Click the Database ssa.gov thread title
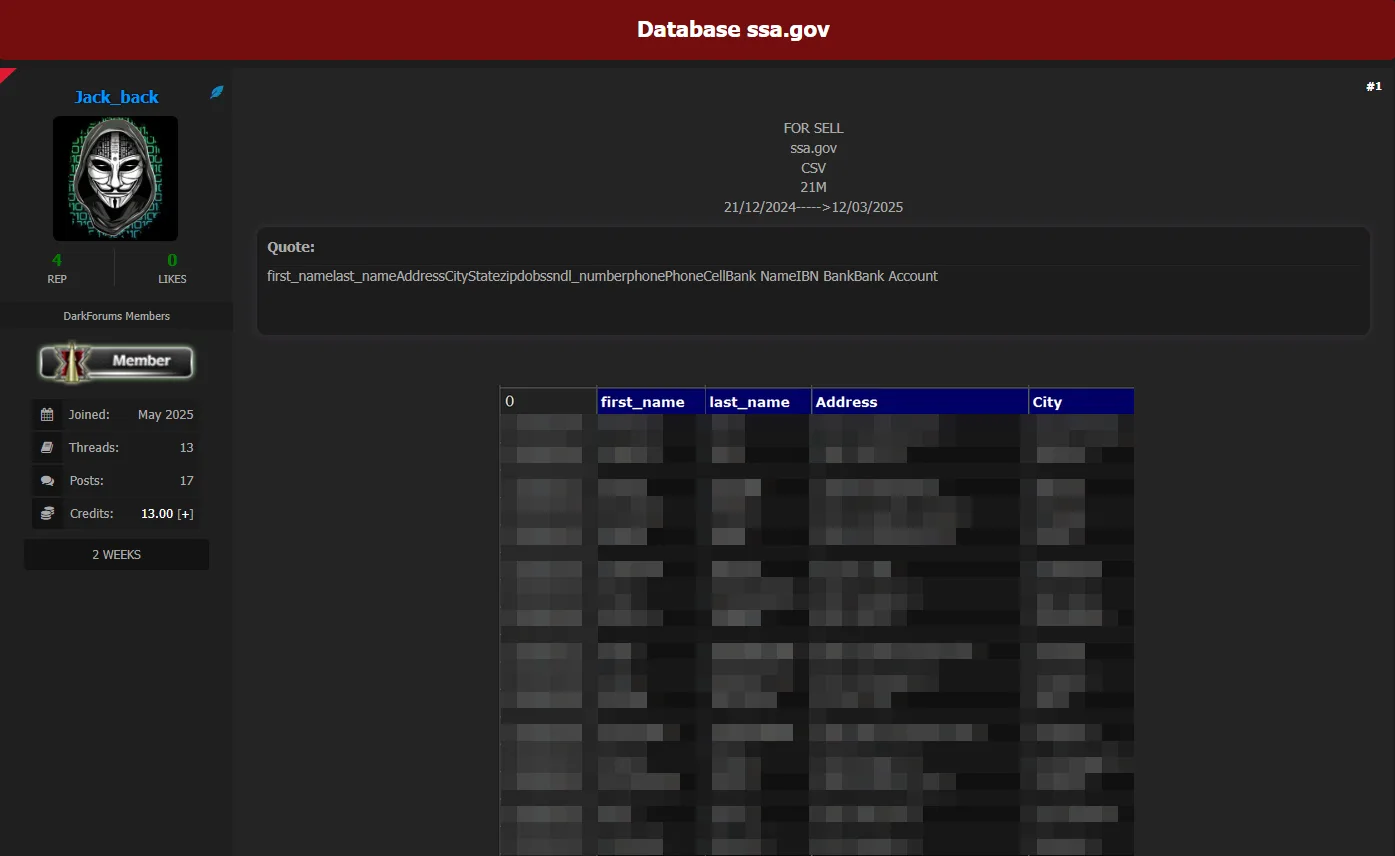 click(733, 29)
